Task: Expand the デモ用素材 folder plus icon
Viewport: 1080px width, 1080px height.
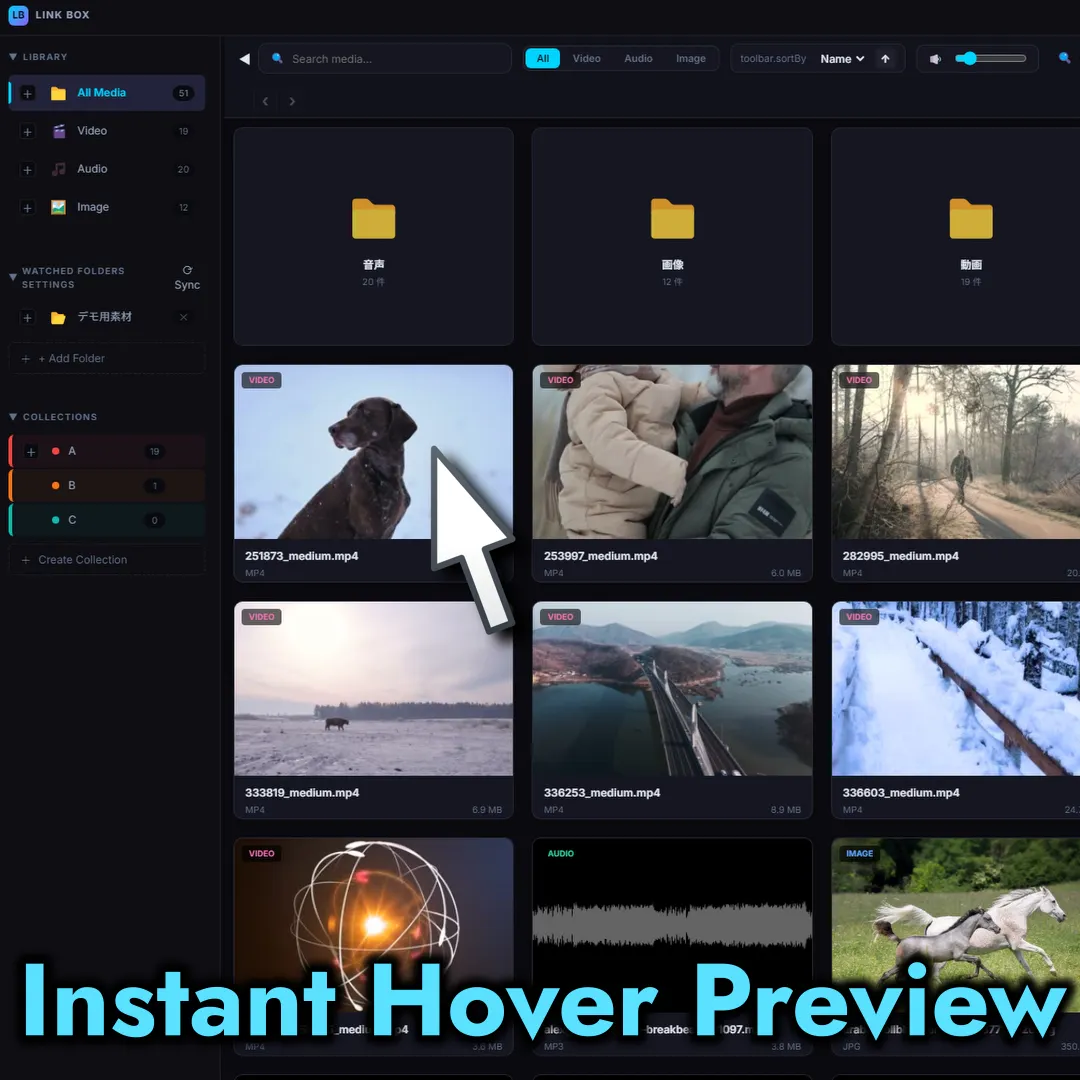Action: tap(28, 318)
